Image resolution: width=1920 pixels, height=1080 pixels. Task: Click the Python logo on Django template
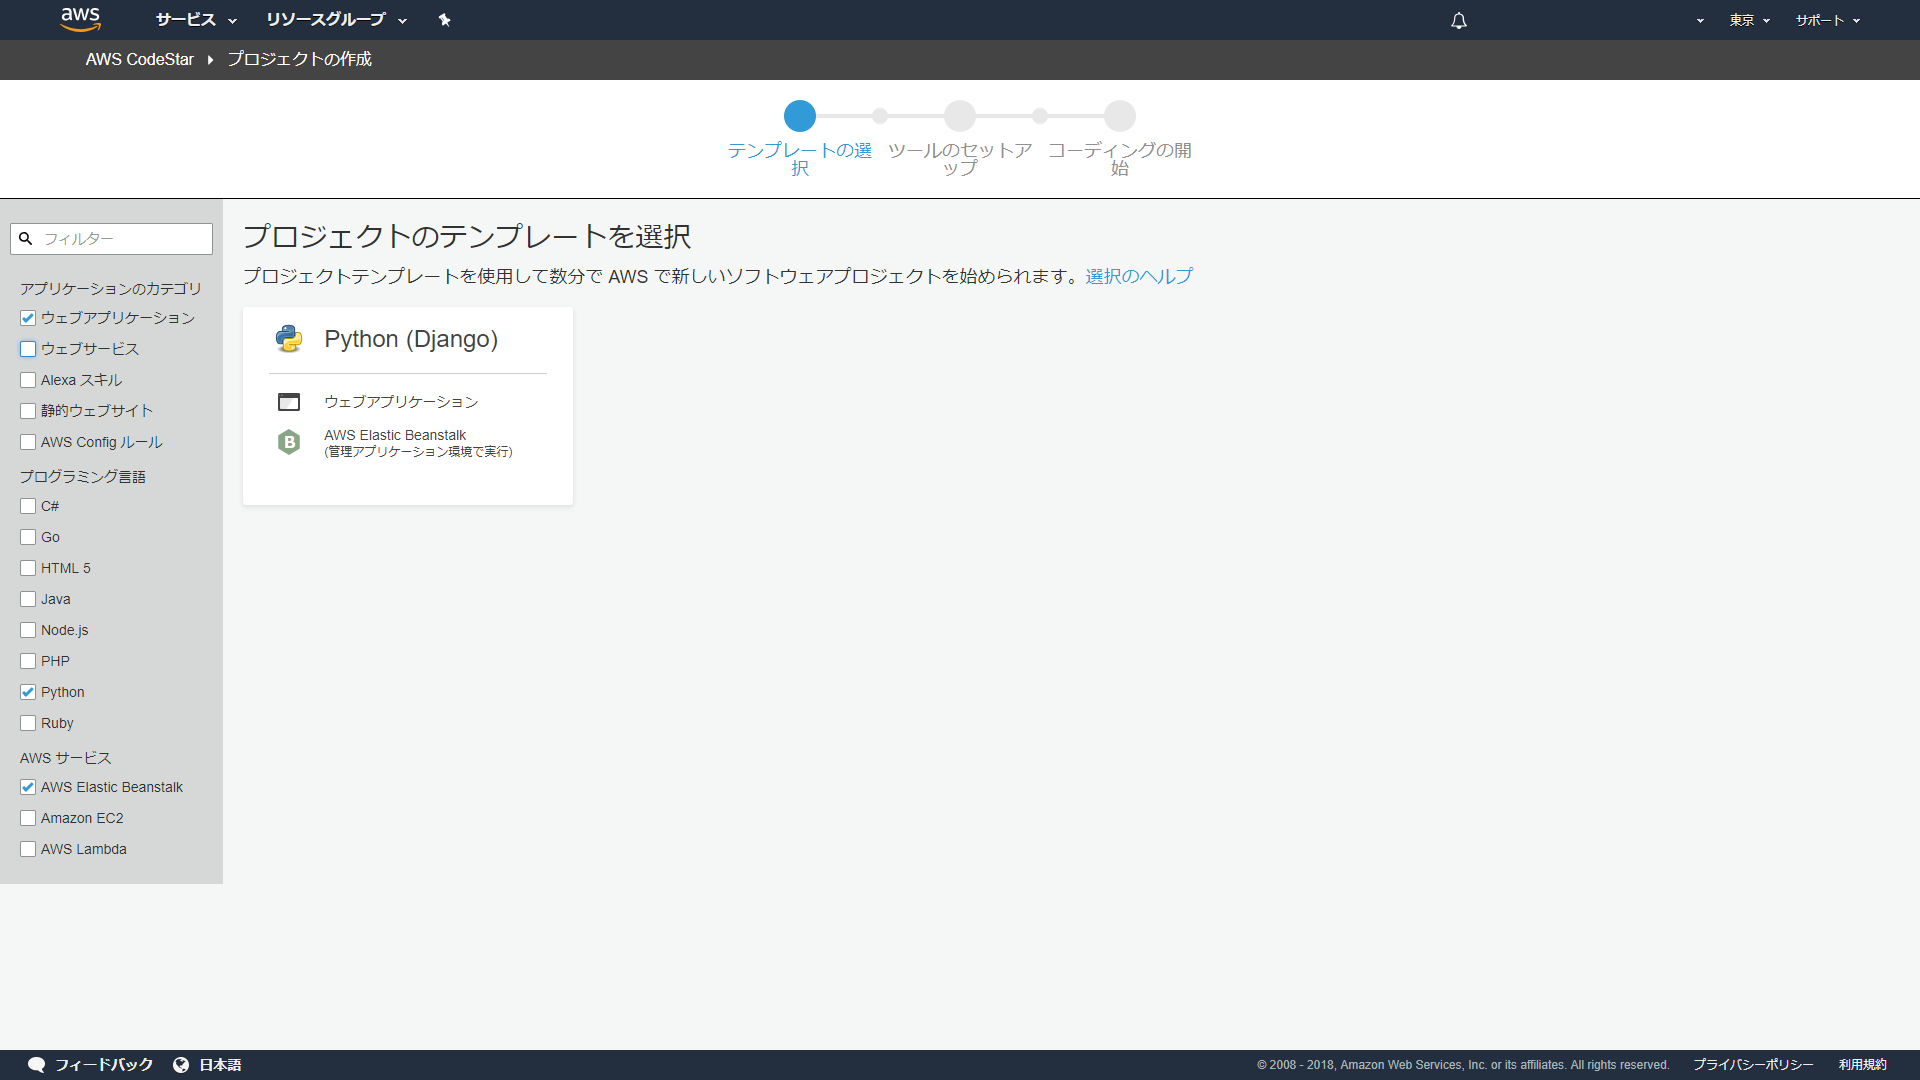coord(289,339)
